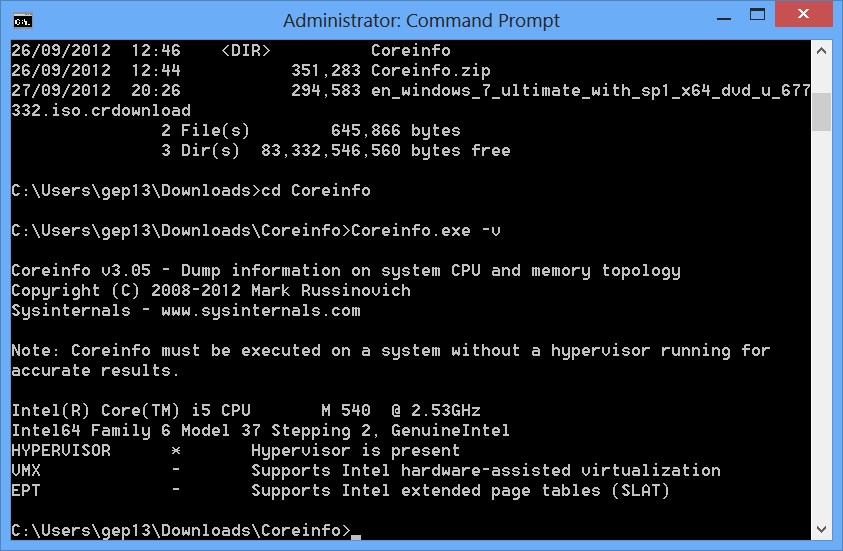Click the asterisk in the HYPERVISOR row
This screenshot has width=843, height=551.
(x=176, y=450)
